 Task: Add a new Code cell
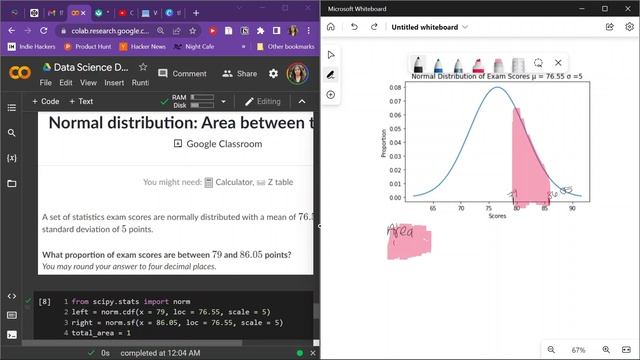pos(46,101)
